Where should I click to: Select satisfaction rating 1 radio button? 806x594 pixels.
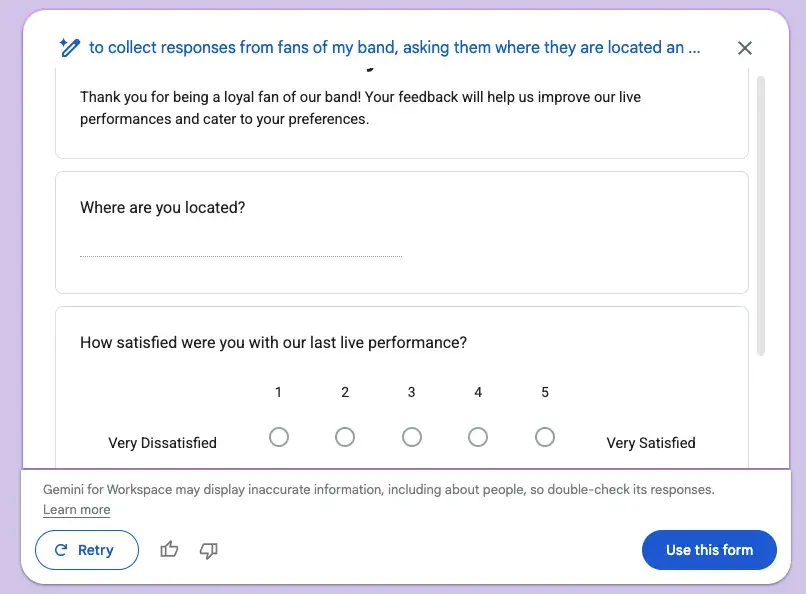(x=278, y=437)
